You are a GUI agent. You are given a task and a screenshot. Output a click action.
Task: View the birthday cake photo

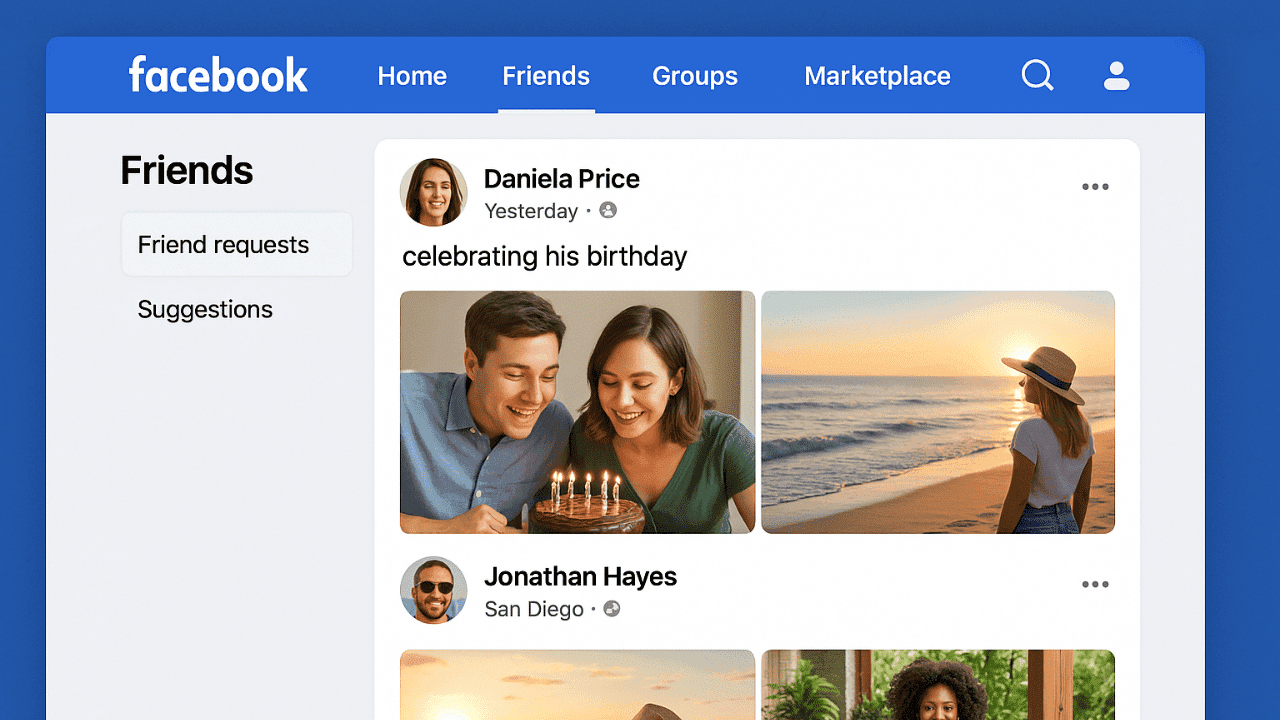[x=578, y=412]
